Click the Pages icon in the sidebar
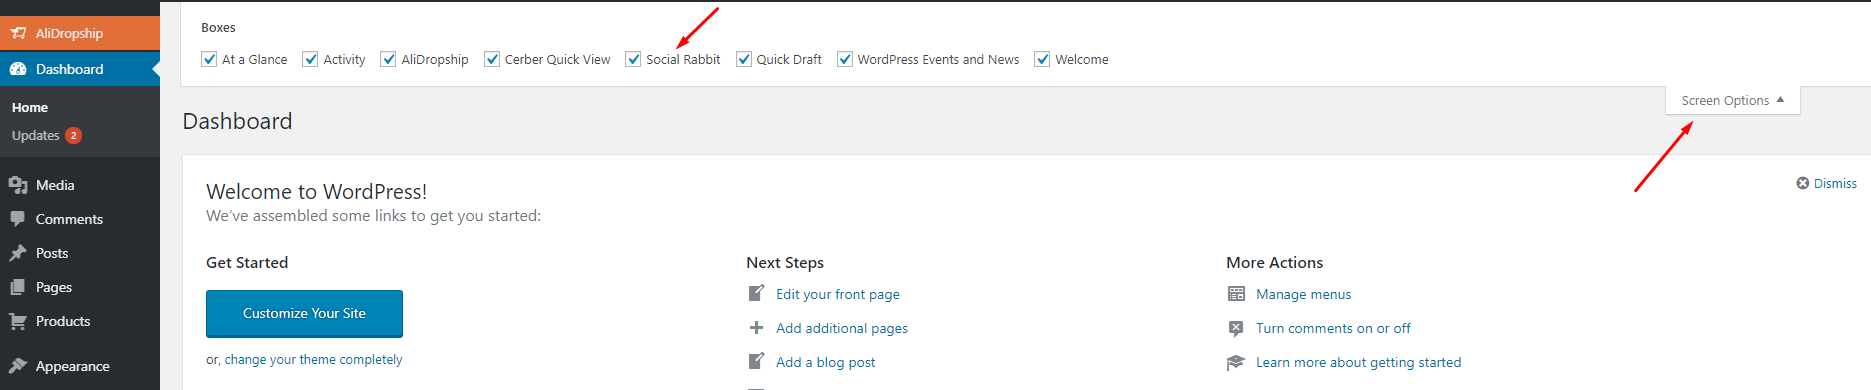 18,287
